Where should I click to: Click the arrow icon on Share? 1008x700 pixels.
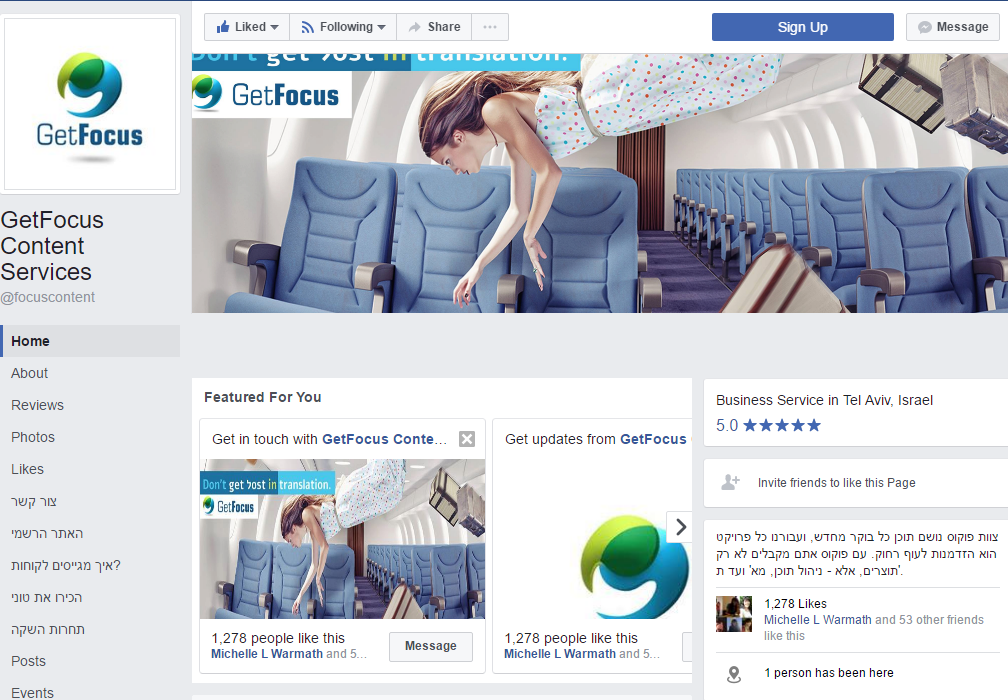pyautogui.click(x=415, y=27)
